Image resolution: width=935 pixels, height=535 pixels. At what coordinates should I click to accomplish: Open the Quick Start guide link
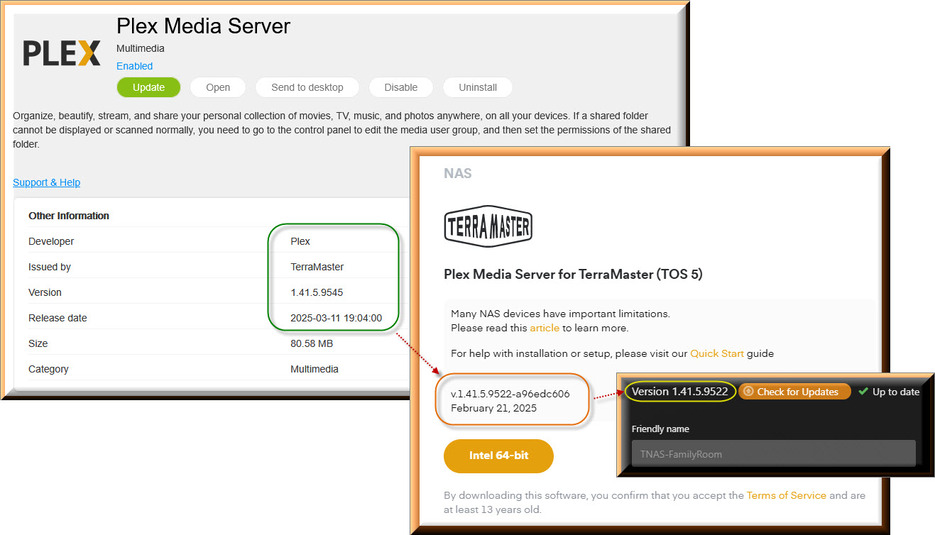(717, 354)
